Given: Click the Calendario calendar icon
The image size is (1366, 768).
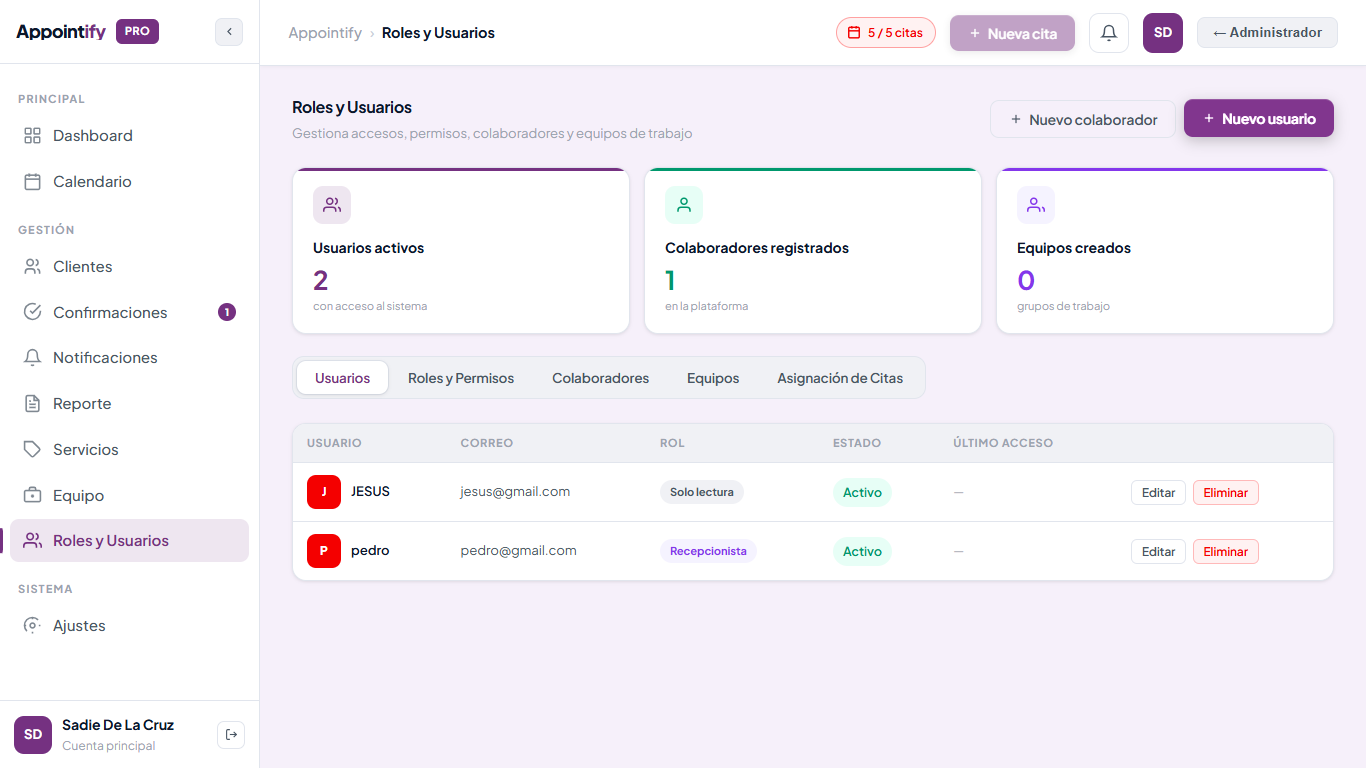Looking at the screenshot, I should click(x=33, y=181).
